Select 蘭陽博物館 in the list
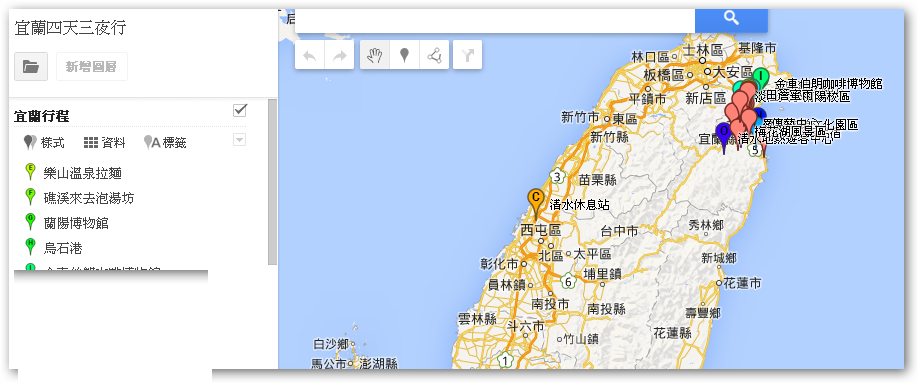 pos(76,224)
